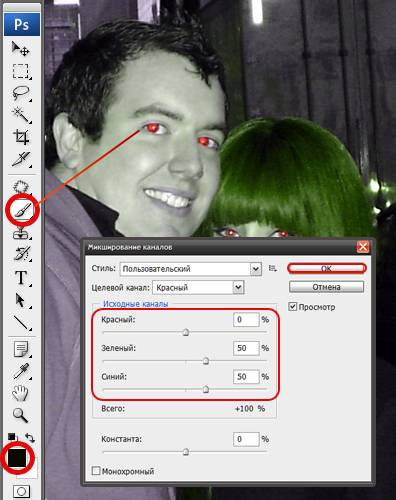Select the Move tool

21,49
